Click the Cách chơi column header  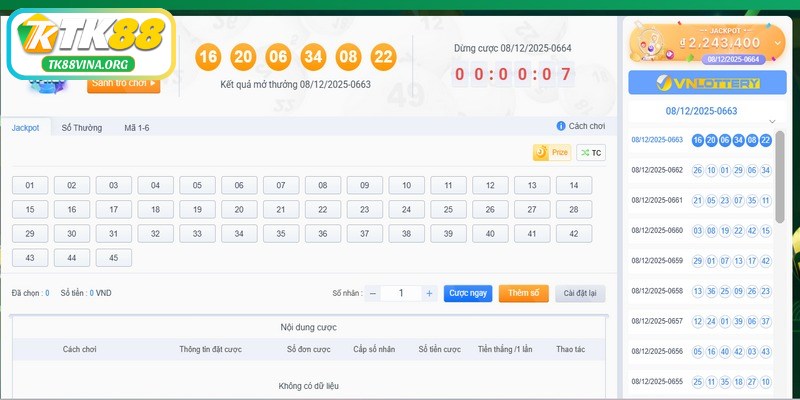coord(80,349)
